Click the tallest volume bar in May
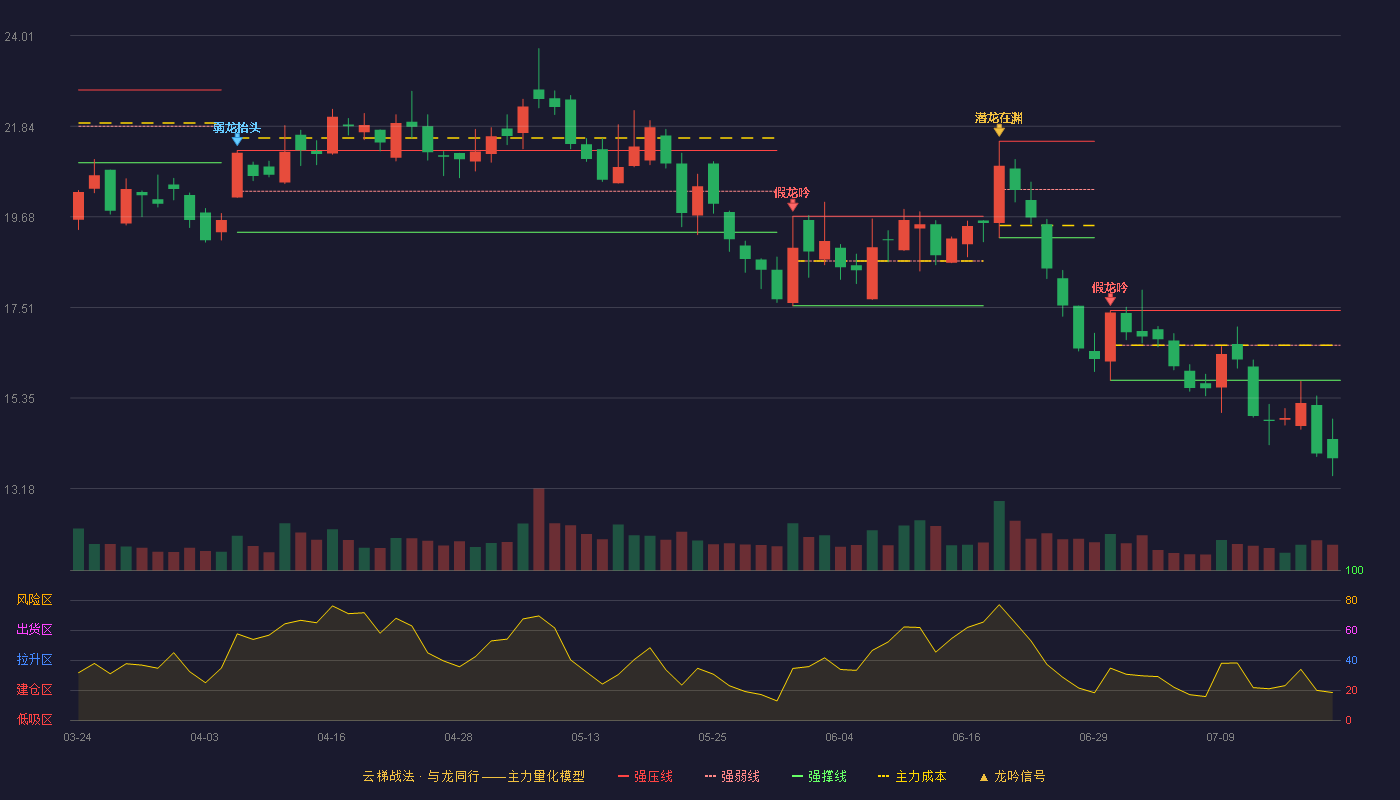 (538, 529)
